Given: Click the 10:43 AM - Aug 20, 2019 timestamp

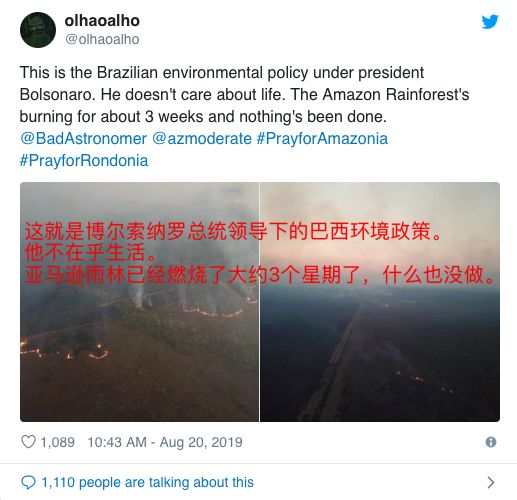Looking at the screenshot, I should pos(165,442).
